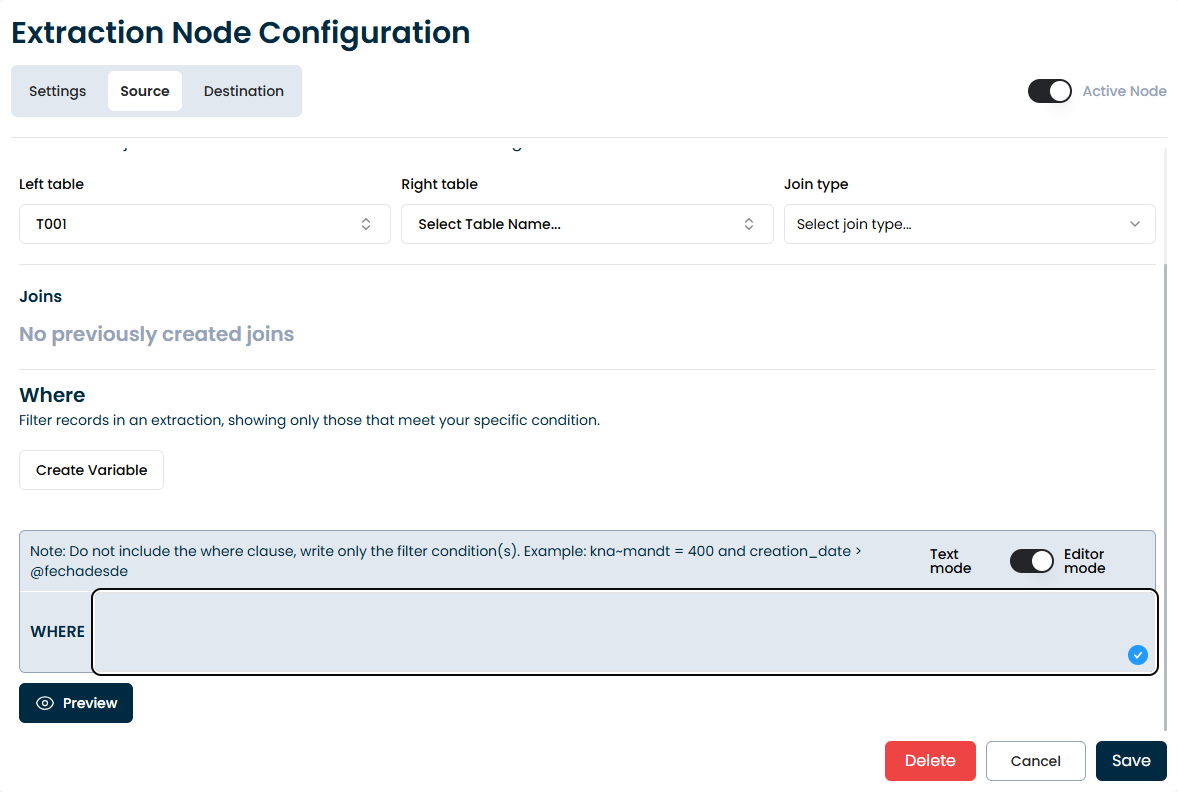Click the up-down chevron in Right table field

[749, 224]
